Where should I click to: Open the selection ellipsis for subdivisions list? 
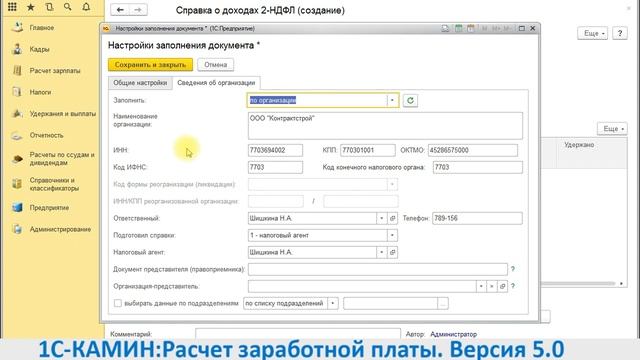[x=443, y=303]
